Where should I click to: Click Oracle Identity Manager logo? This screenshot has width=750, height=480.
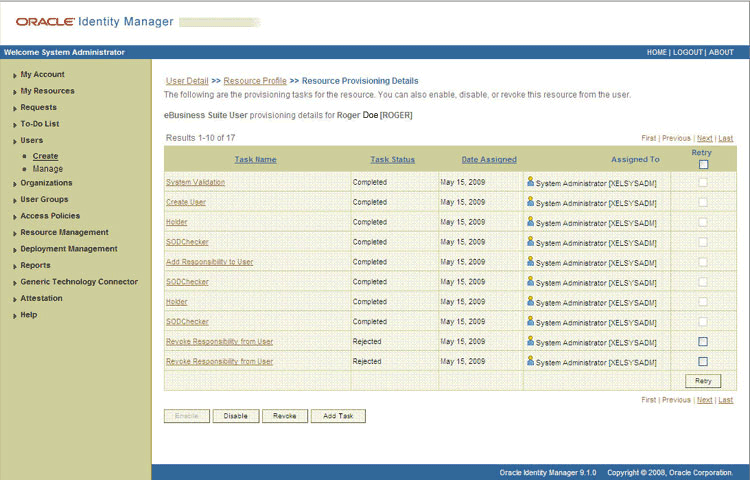pos(94,22)
